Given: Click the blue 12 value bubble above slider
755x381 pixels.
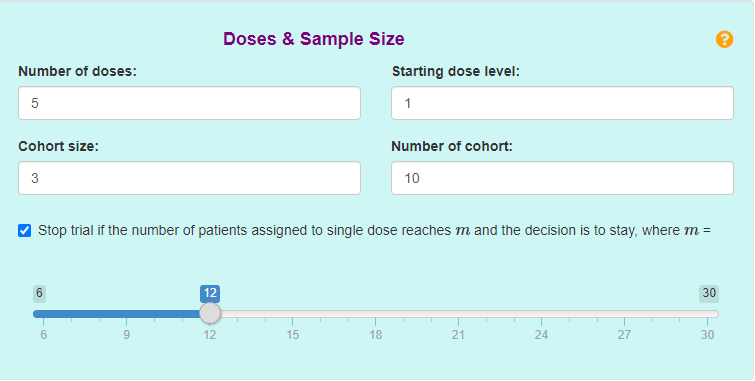Looking at the screenshot, I should tap(210, 293).
